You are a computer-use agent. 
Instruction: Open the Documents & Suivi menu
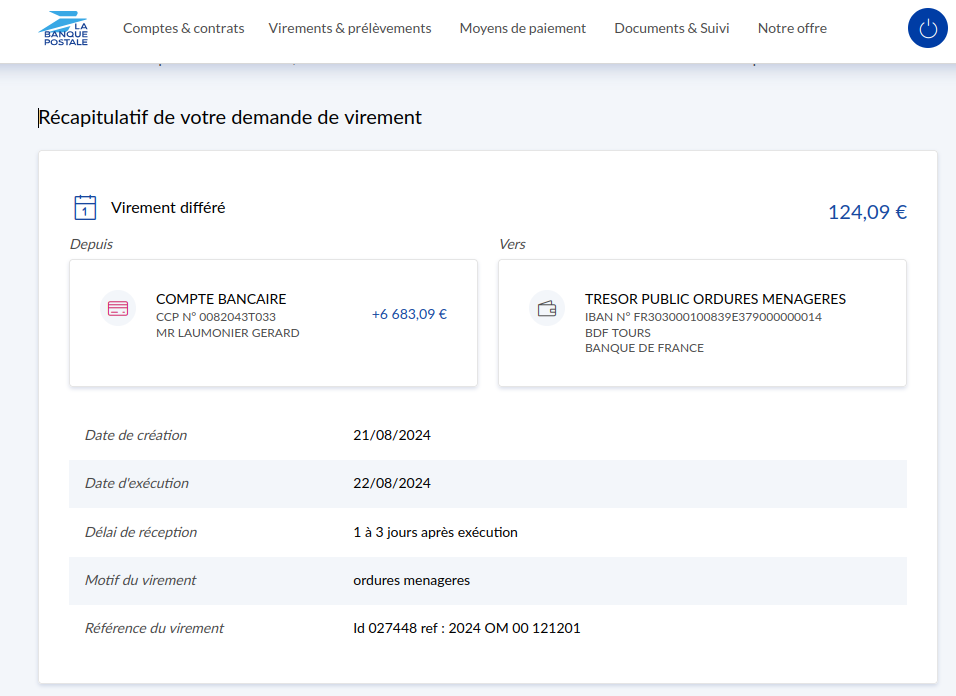[671, 28]
